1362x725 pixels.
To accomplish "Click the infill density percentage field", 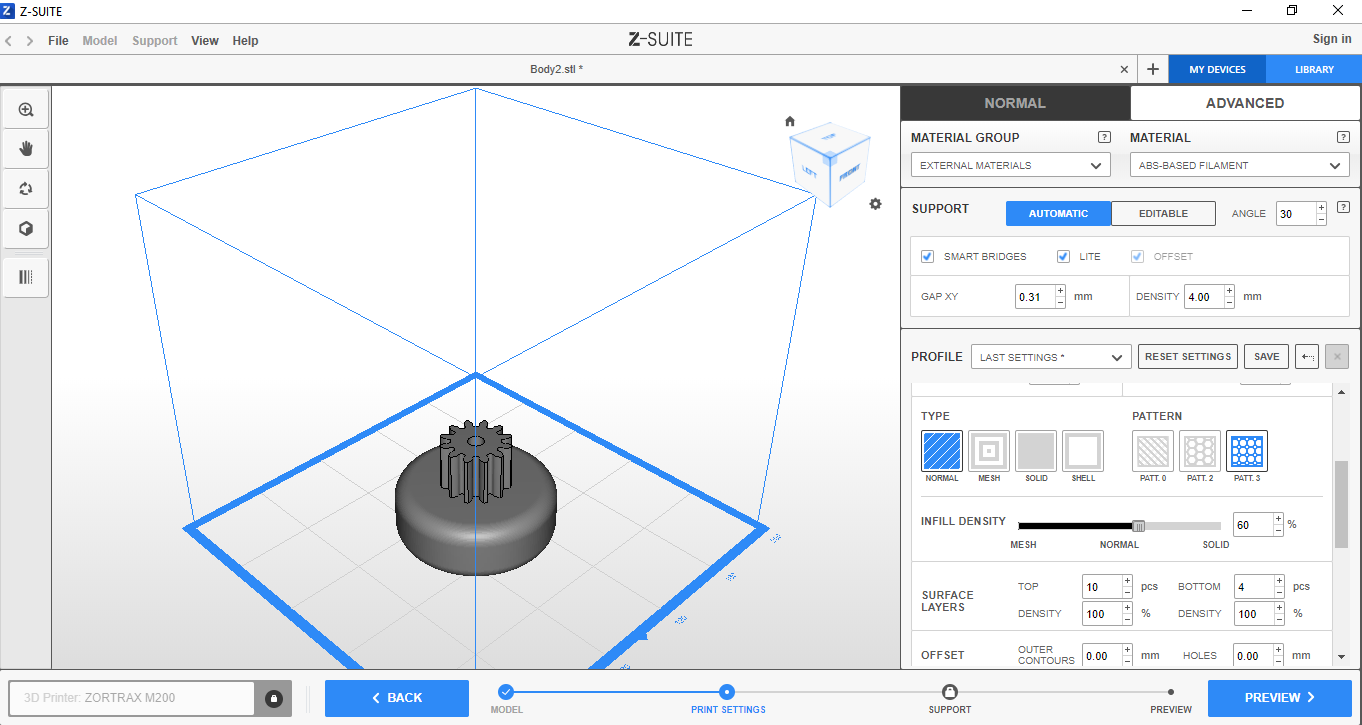I will pyautogui.click(x=1252, y=525).
